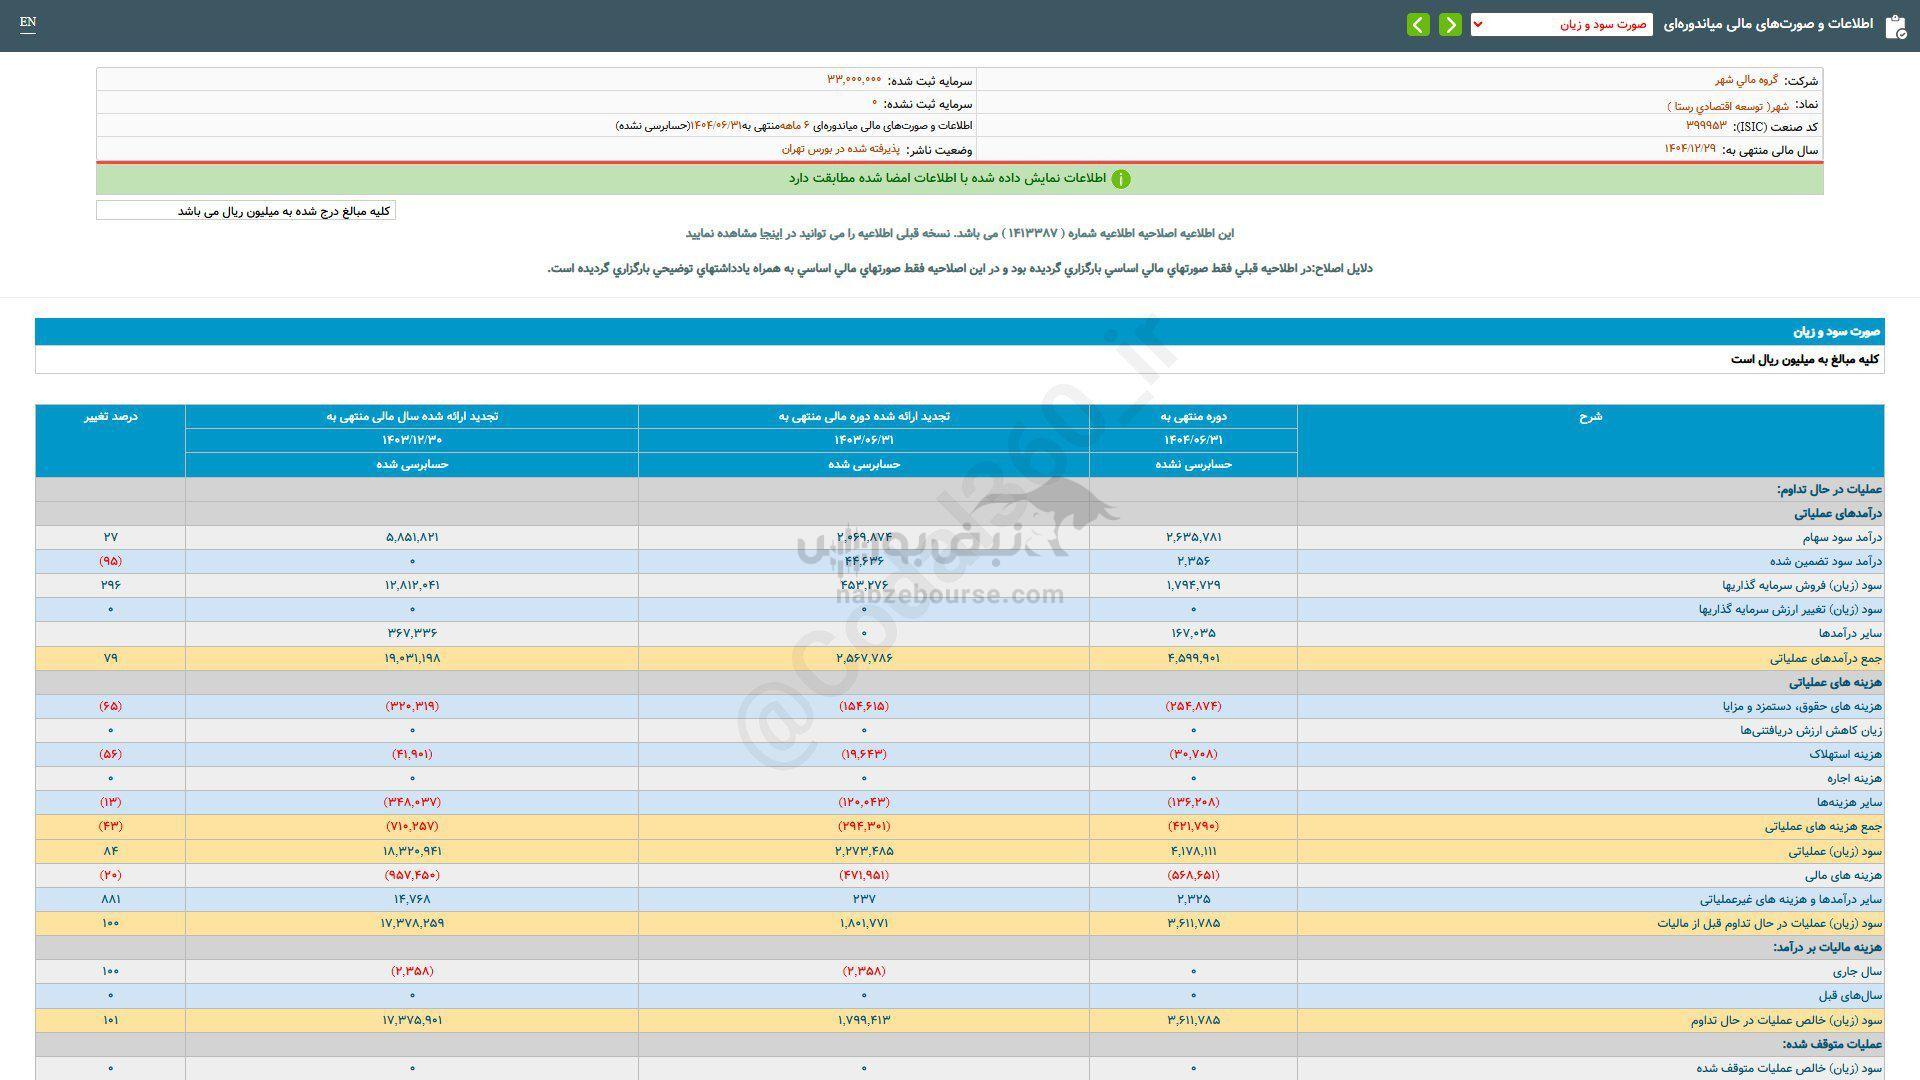
Task: Click the info icon in green banner
Action: [1121, 179]
